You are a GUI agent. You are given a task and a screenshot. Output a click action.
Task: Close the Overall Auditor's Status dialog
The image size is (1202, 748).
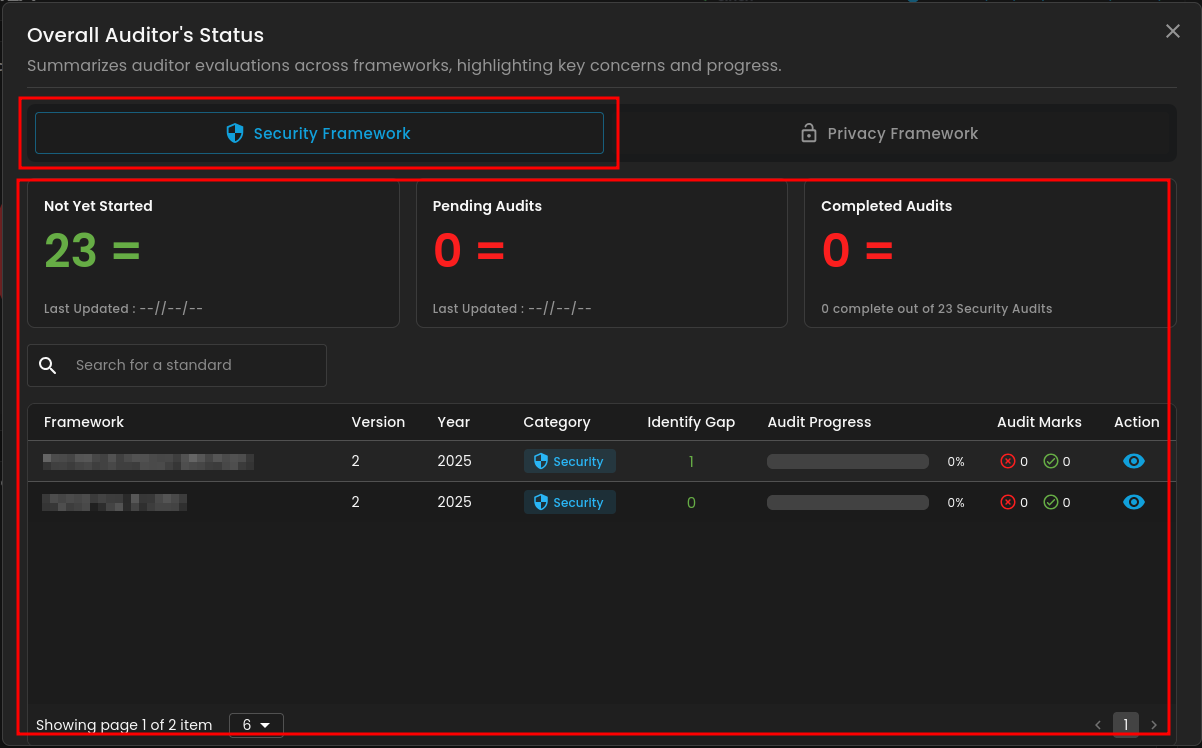point(1173,32)
